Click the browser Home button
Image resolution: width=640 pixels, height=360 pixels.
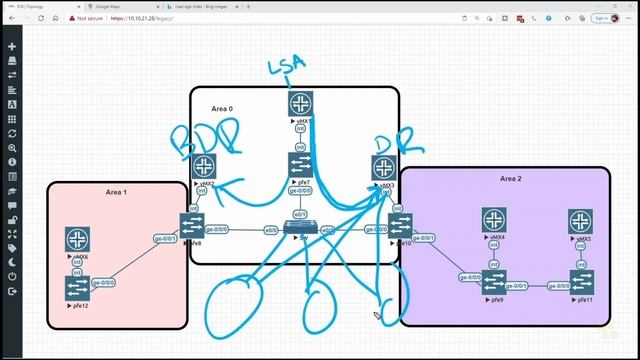tap(56, 18)
